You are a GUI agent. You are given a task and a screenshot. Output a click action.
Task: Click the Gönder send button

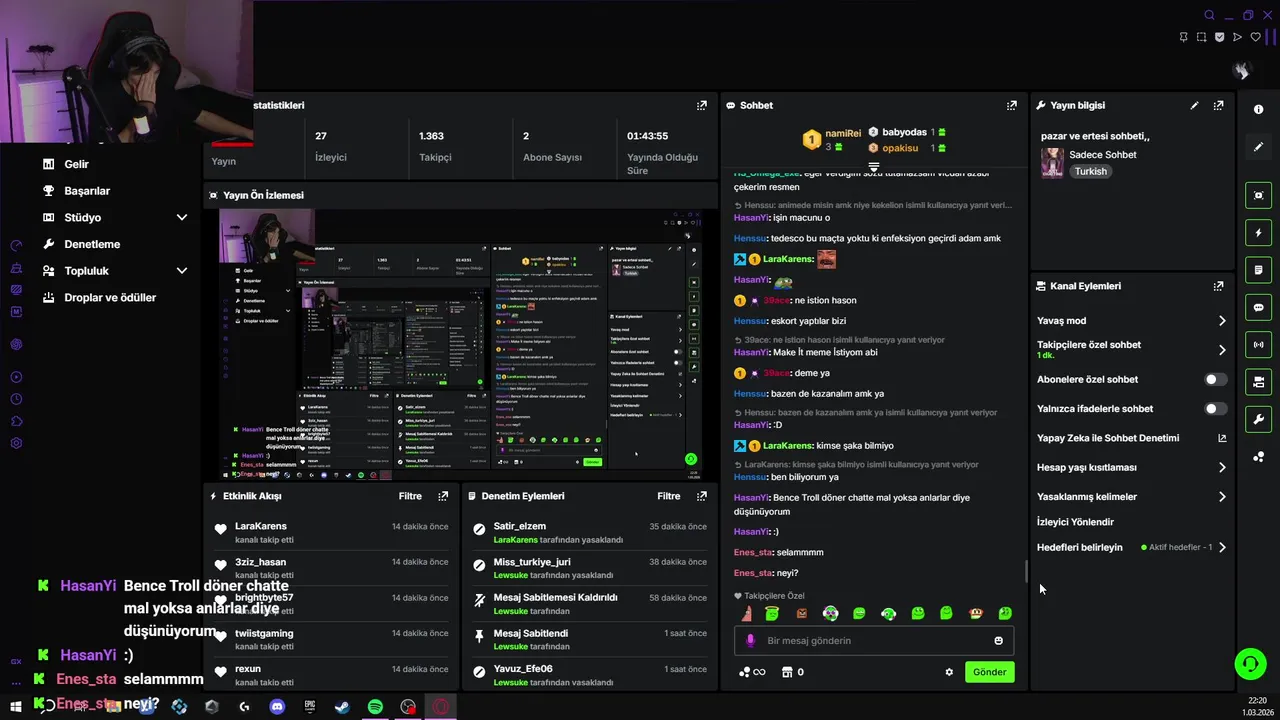pyautogui.click(x=990, y=672)
